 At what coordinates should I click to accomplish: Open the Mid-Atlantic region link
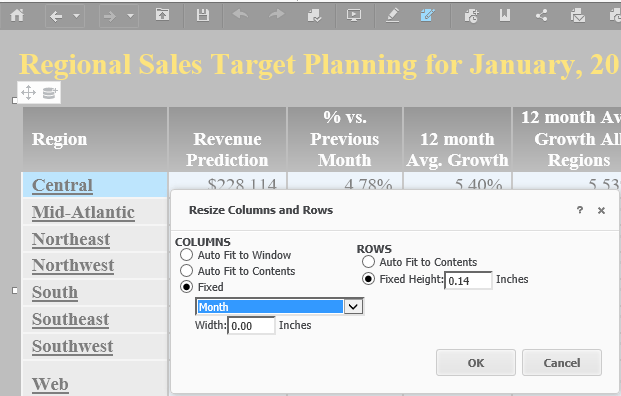point(83,212)
